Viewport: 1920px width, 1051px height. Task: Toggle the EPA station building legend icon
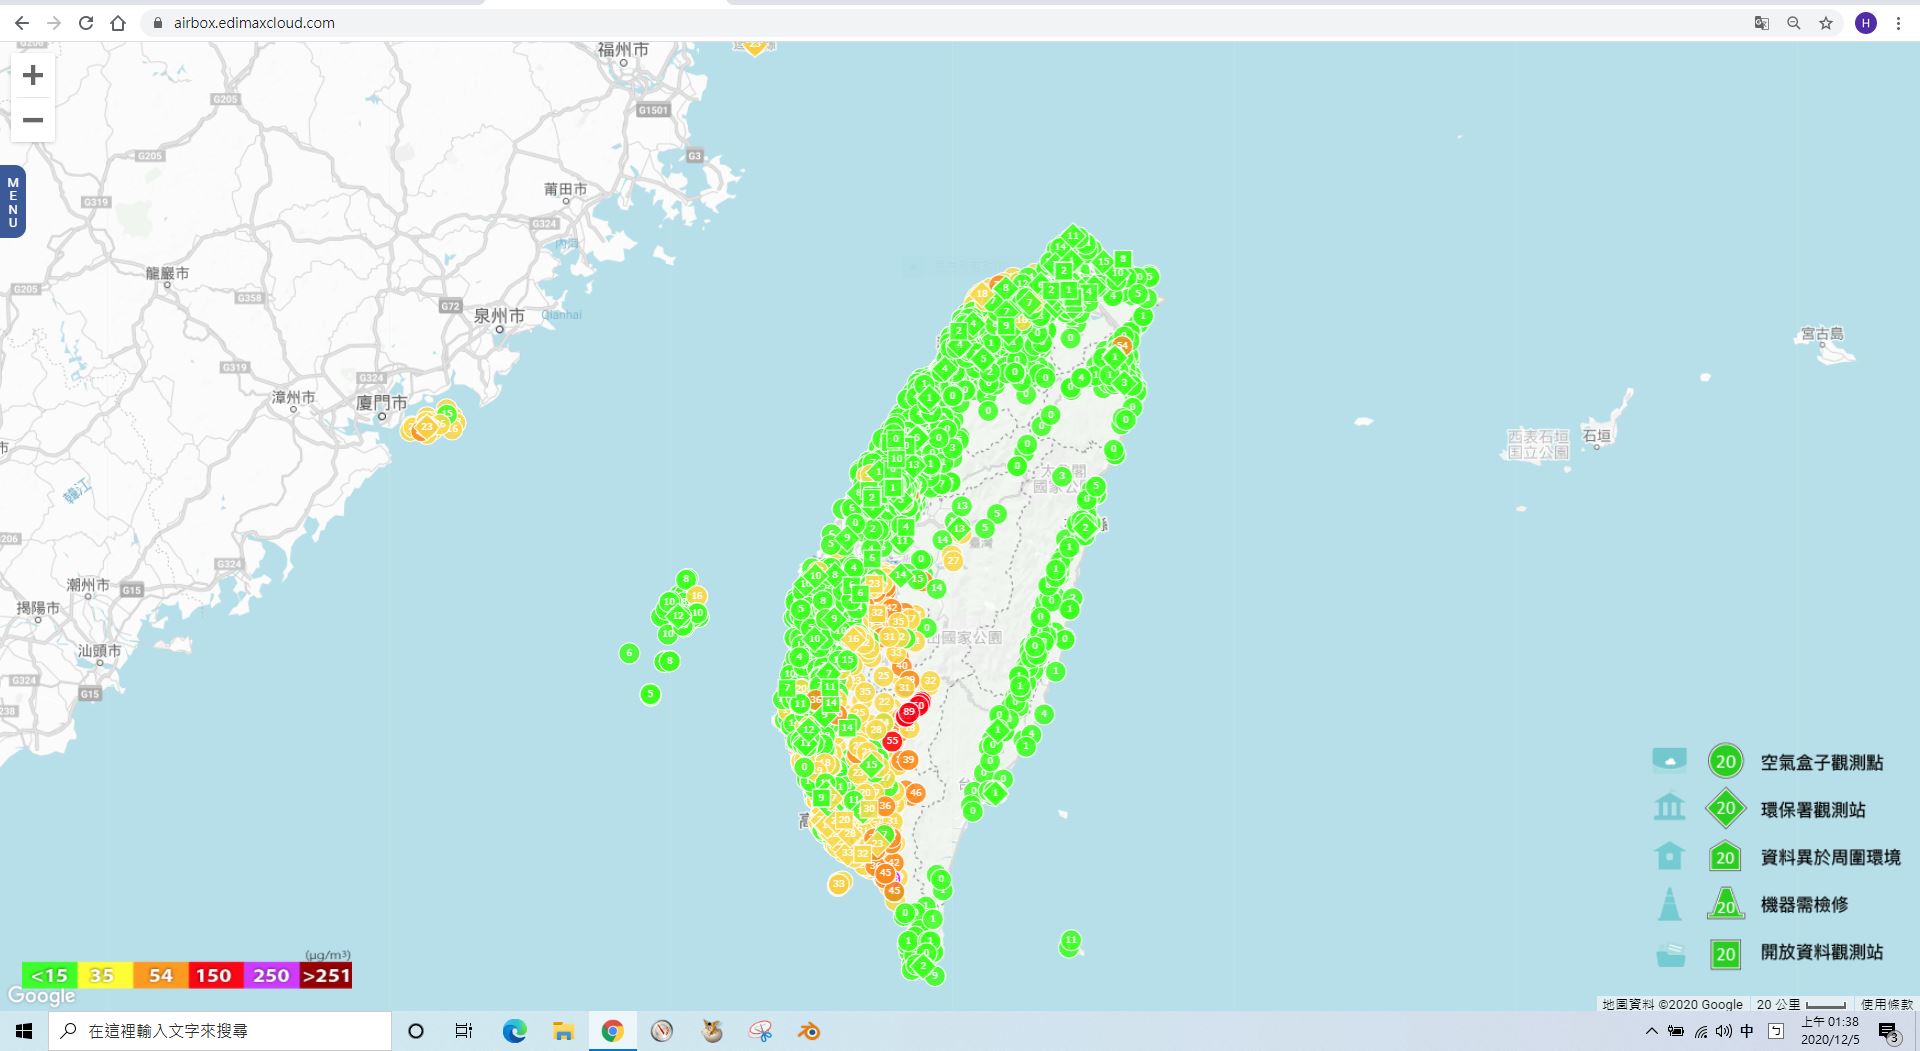pos(1669,808)
